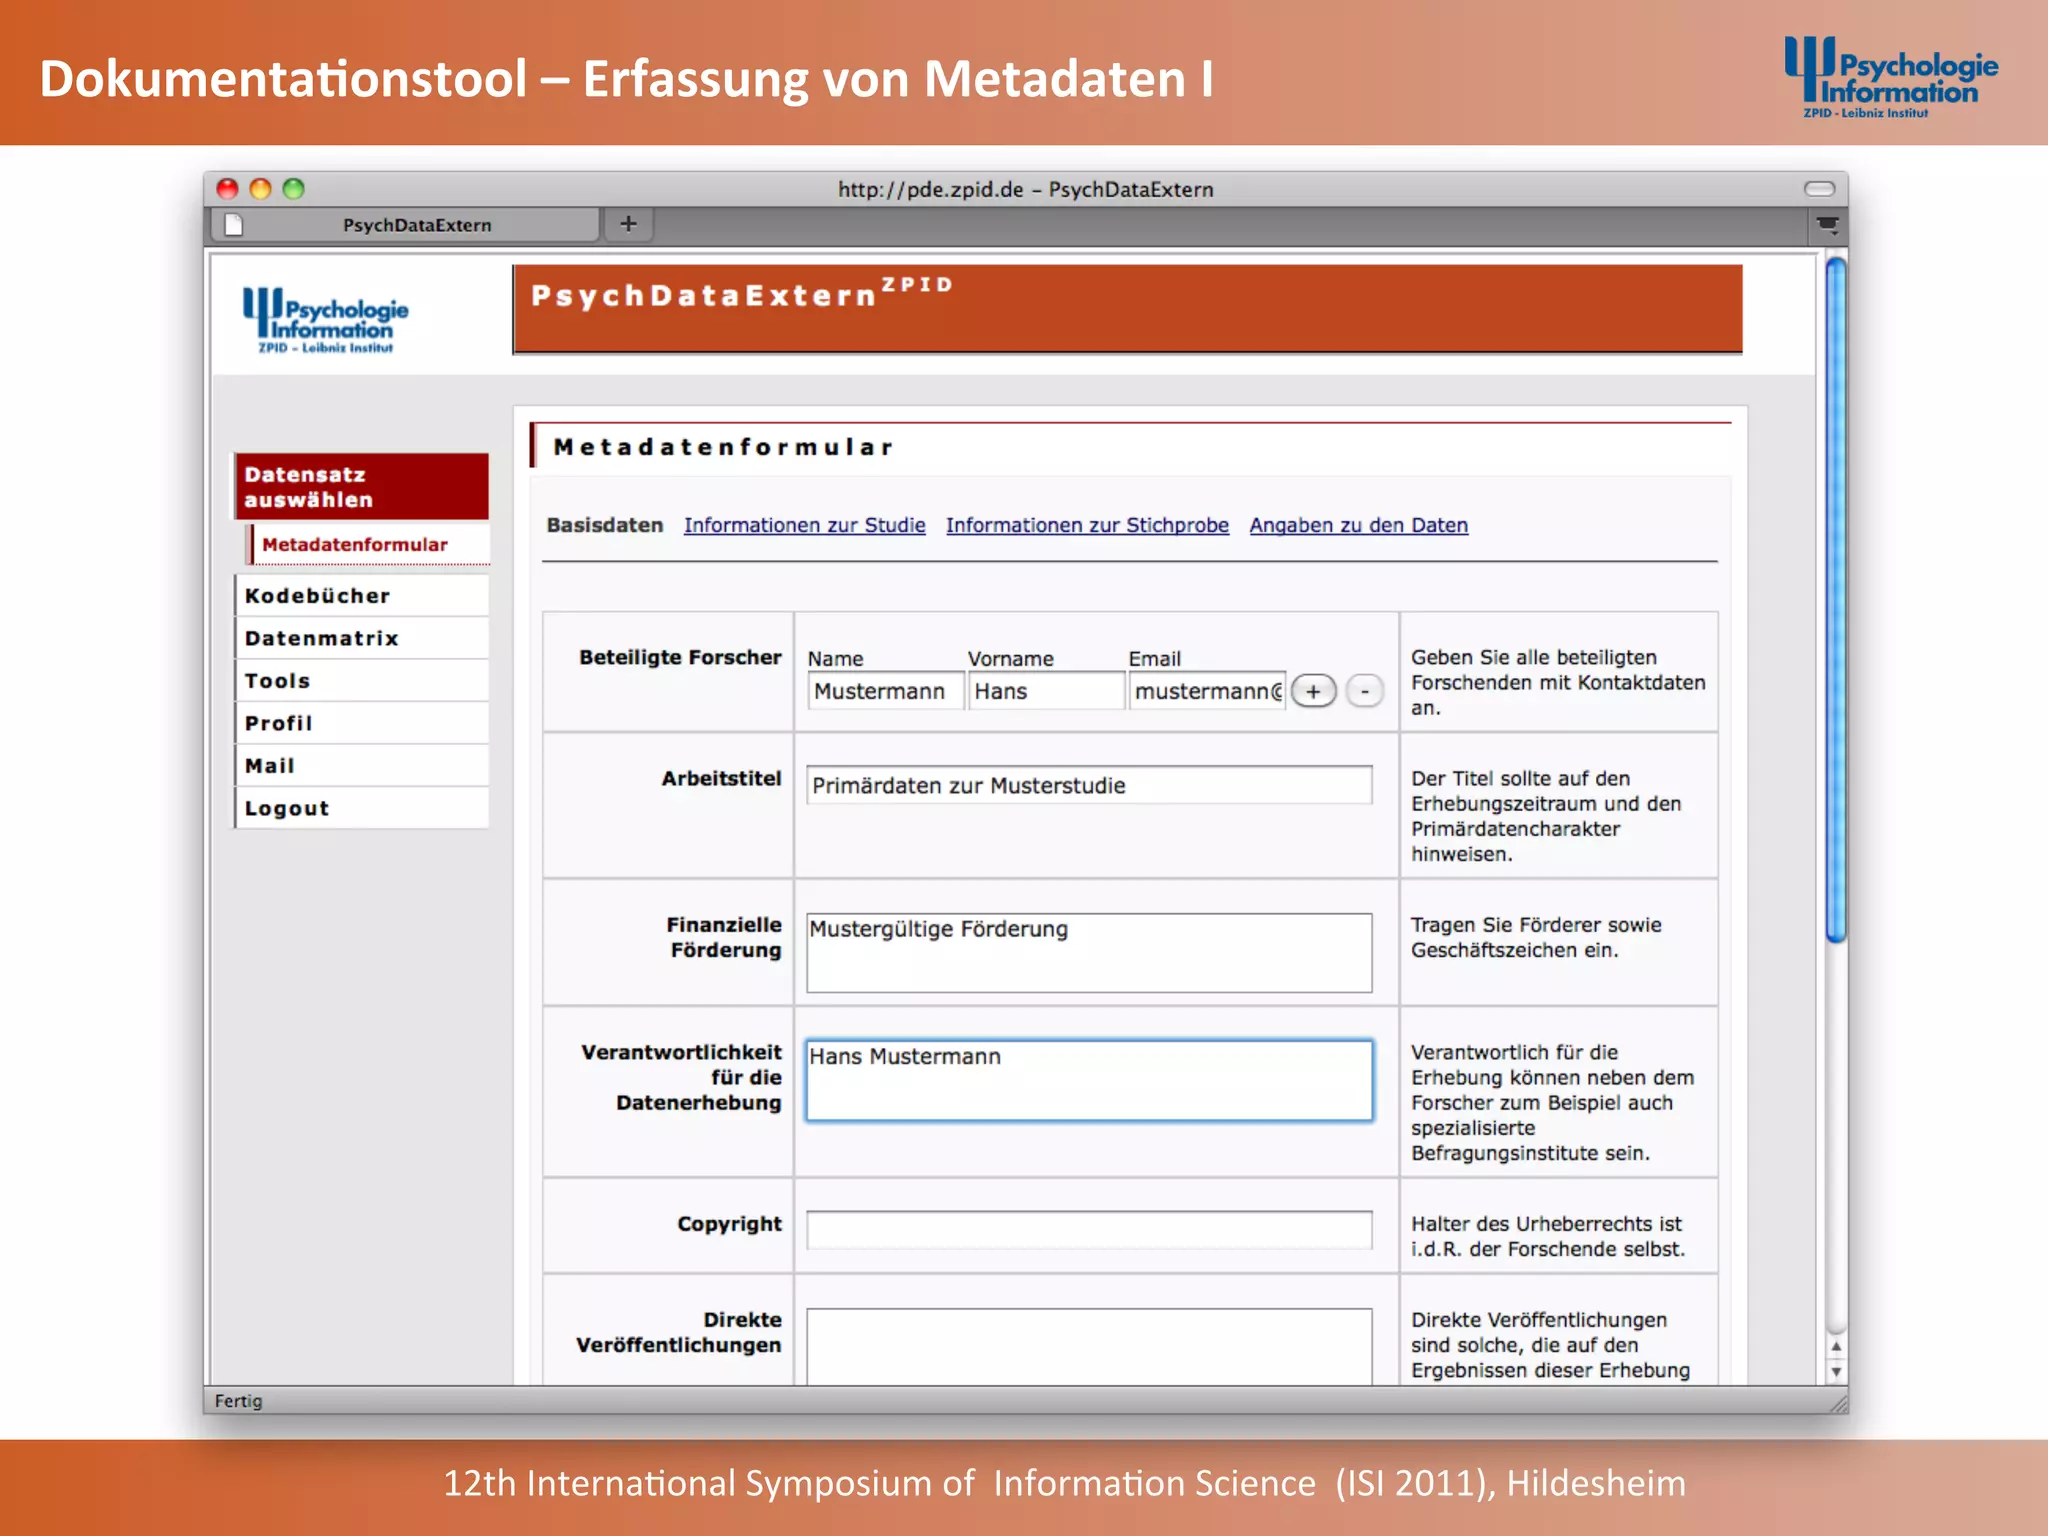Open Datenmatrix in sidebar

coord(362,638)
